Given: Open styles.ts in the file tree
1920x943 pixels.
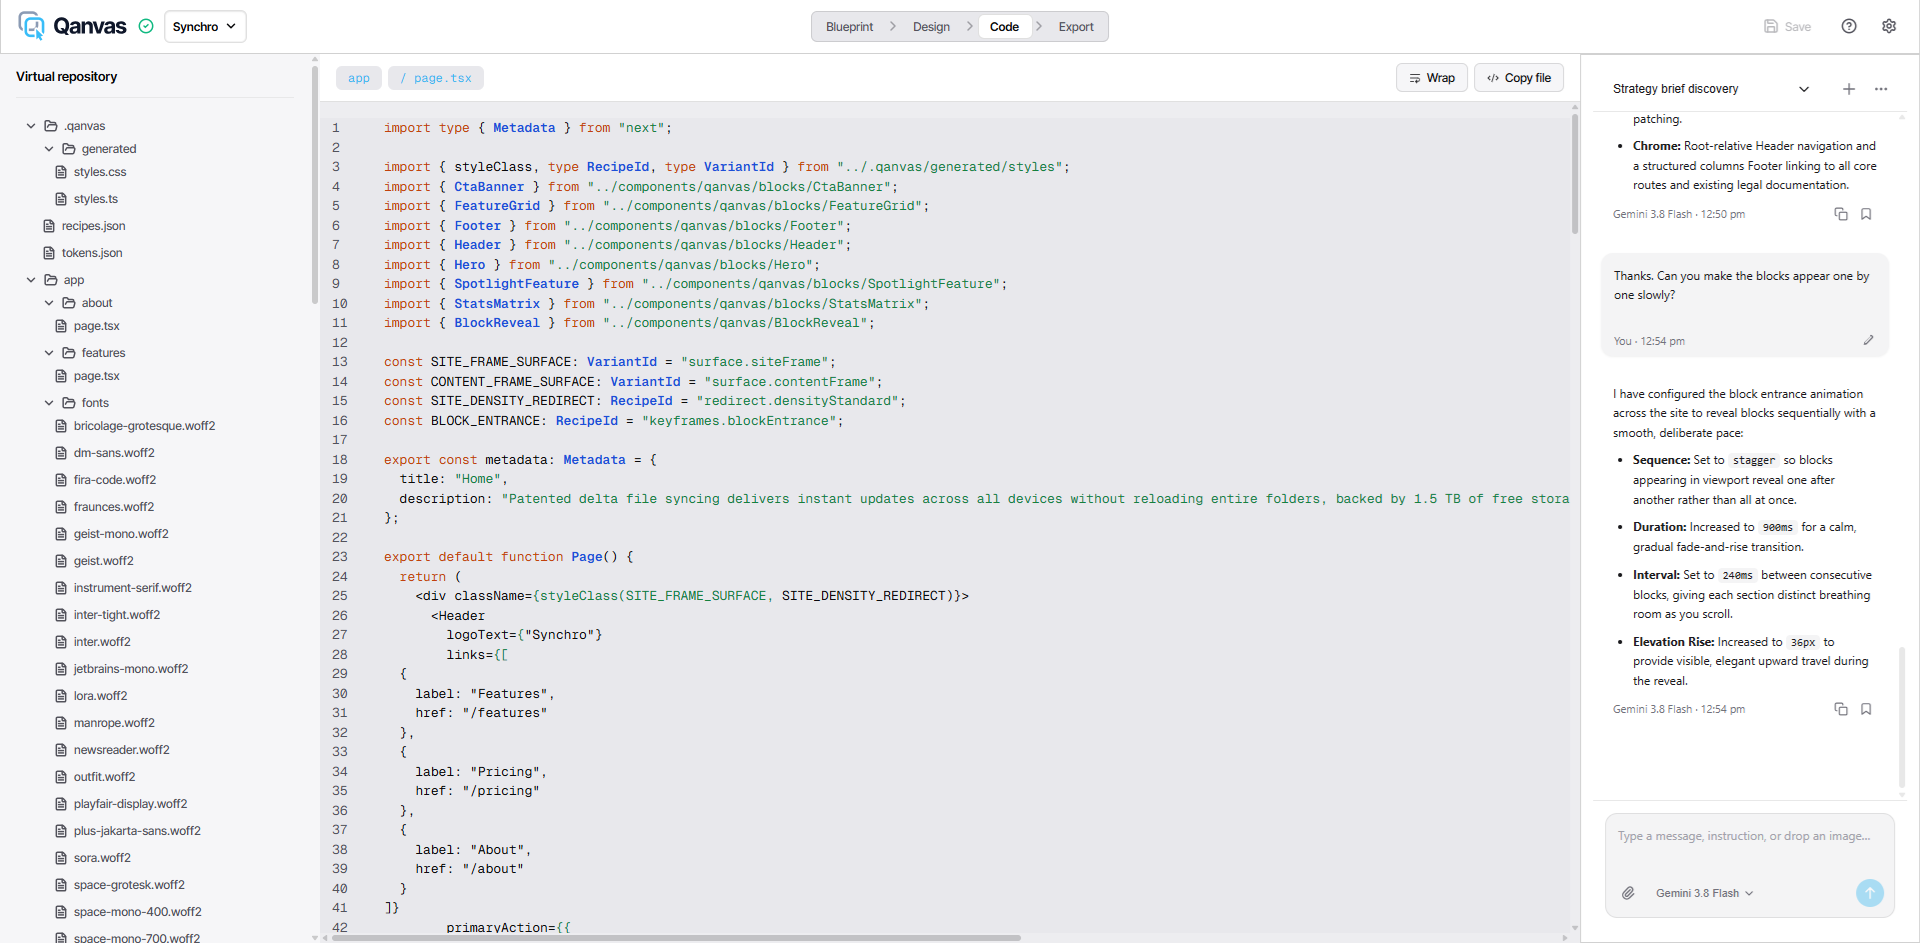Looking at the screenshot, I should pos(96,199).
